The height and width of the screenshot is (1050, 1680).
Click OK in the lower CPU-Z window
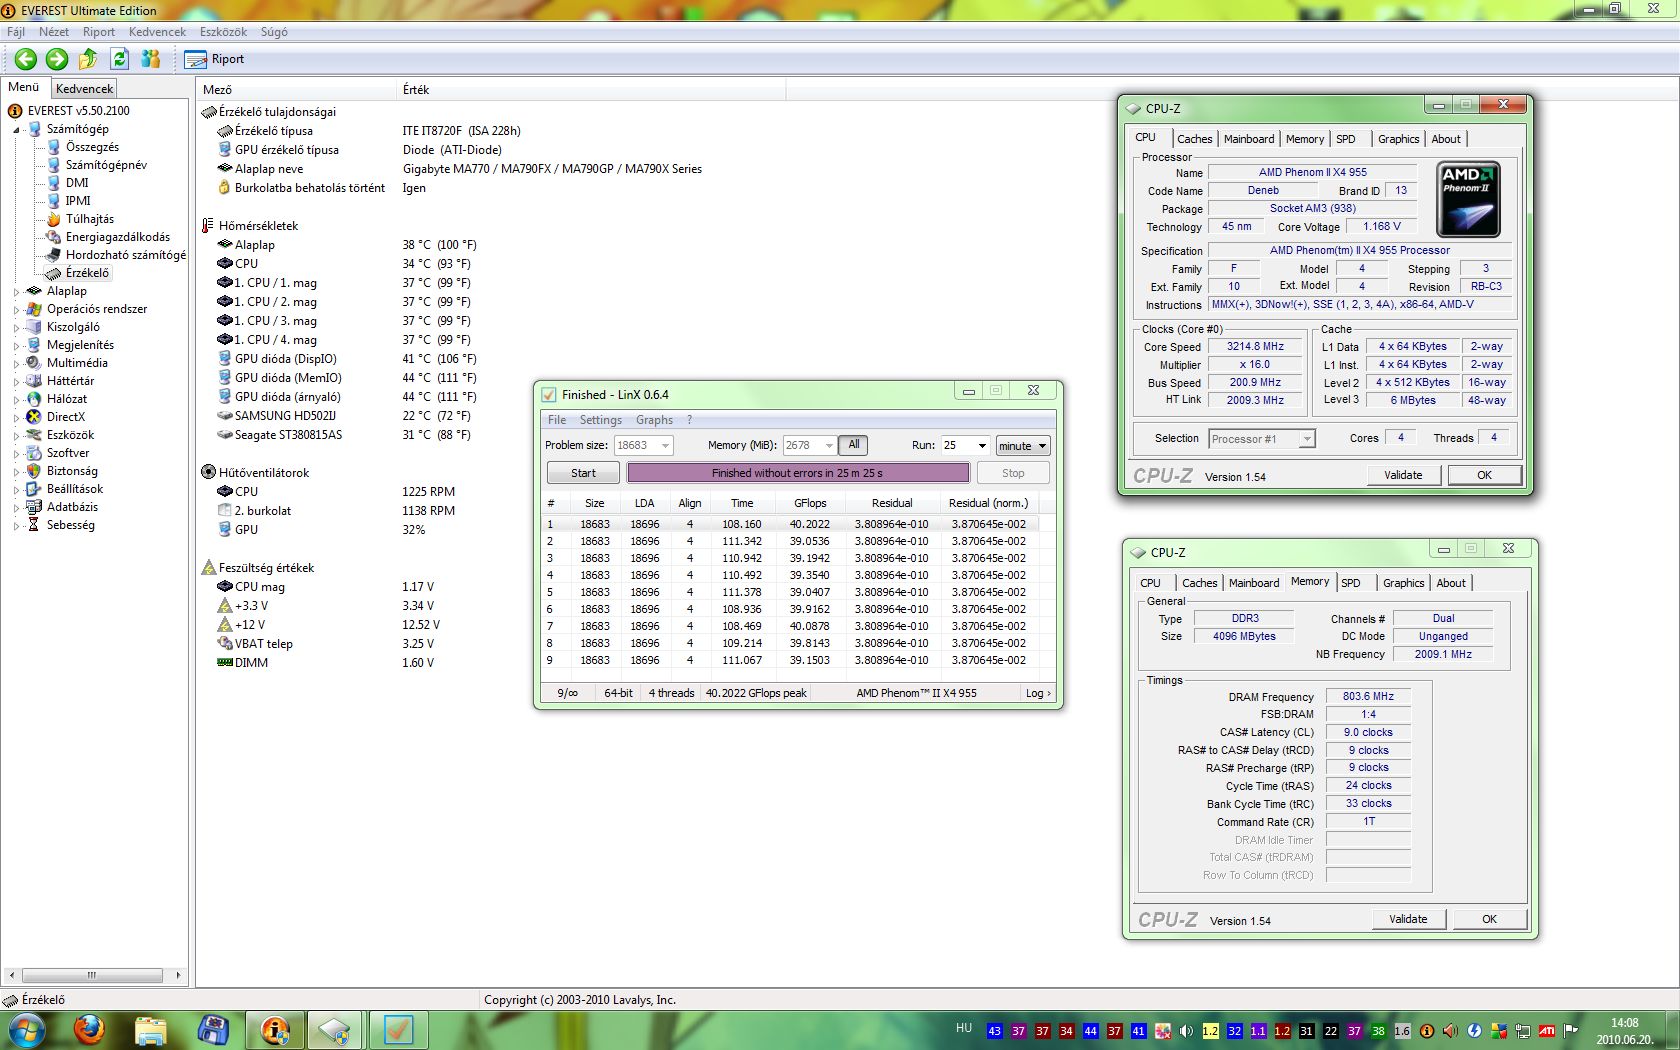pyautogui.click(x=1489, y=919)
